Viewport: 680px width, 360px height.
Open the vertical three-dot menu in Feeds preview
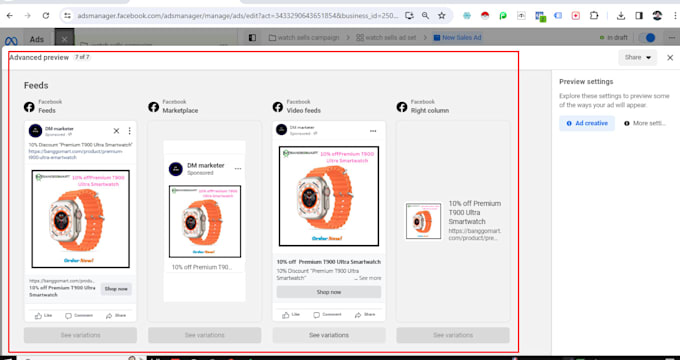click(x=129, y=131)
